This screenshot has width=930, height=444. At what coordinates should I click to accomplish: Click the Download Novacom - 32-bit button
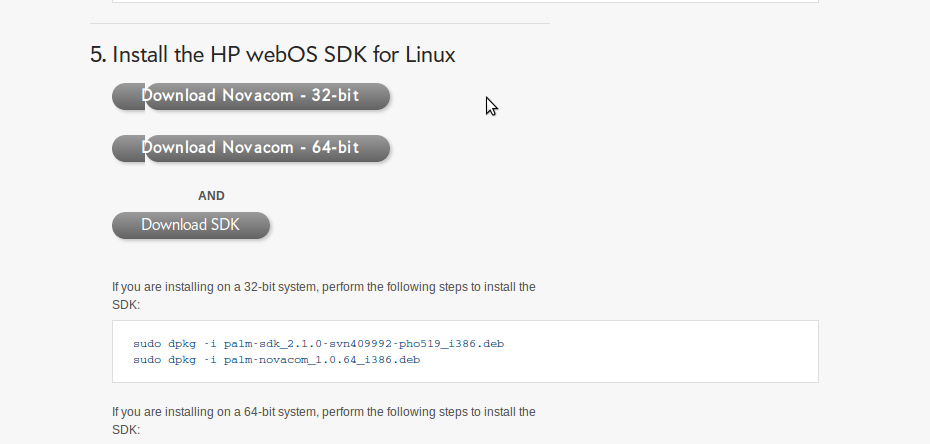point(251,96)
